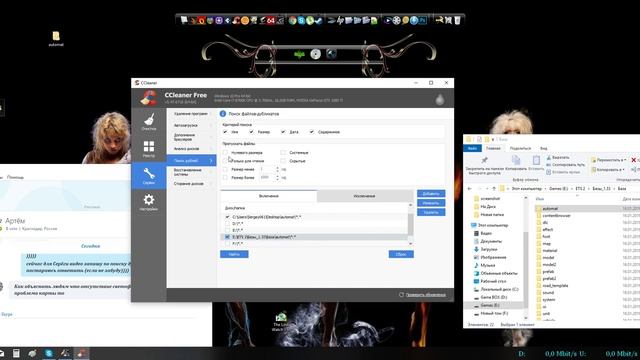Launch Skype from the top dock

click(x=301, y=20)
